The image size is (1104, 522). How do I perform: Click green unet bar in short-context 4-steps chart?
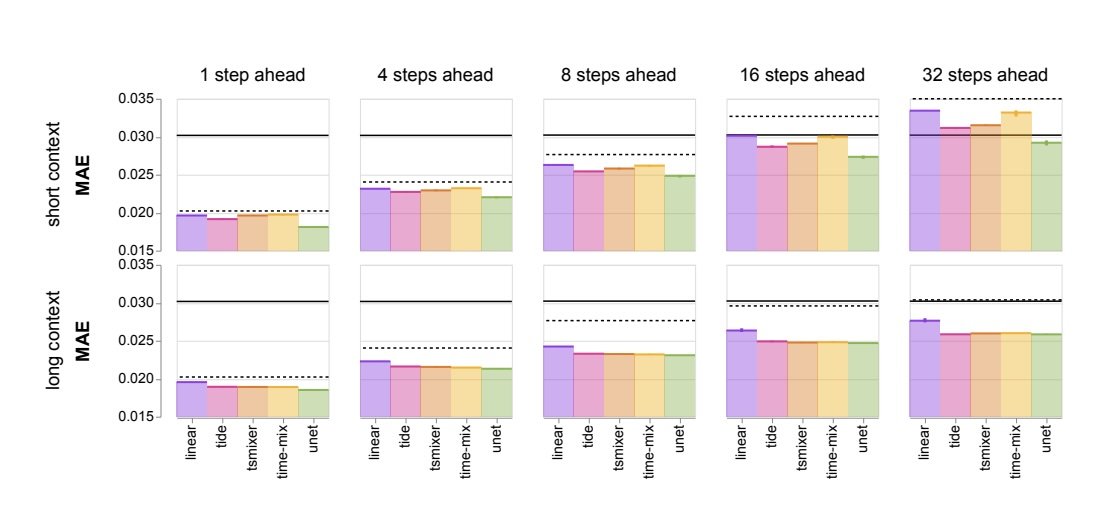(496, 223)
